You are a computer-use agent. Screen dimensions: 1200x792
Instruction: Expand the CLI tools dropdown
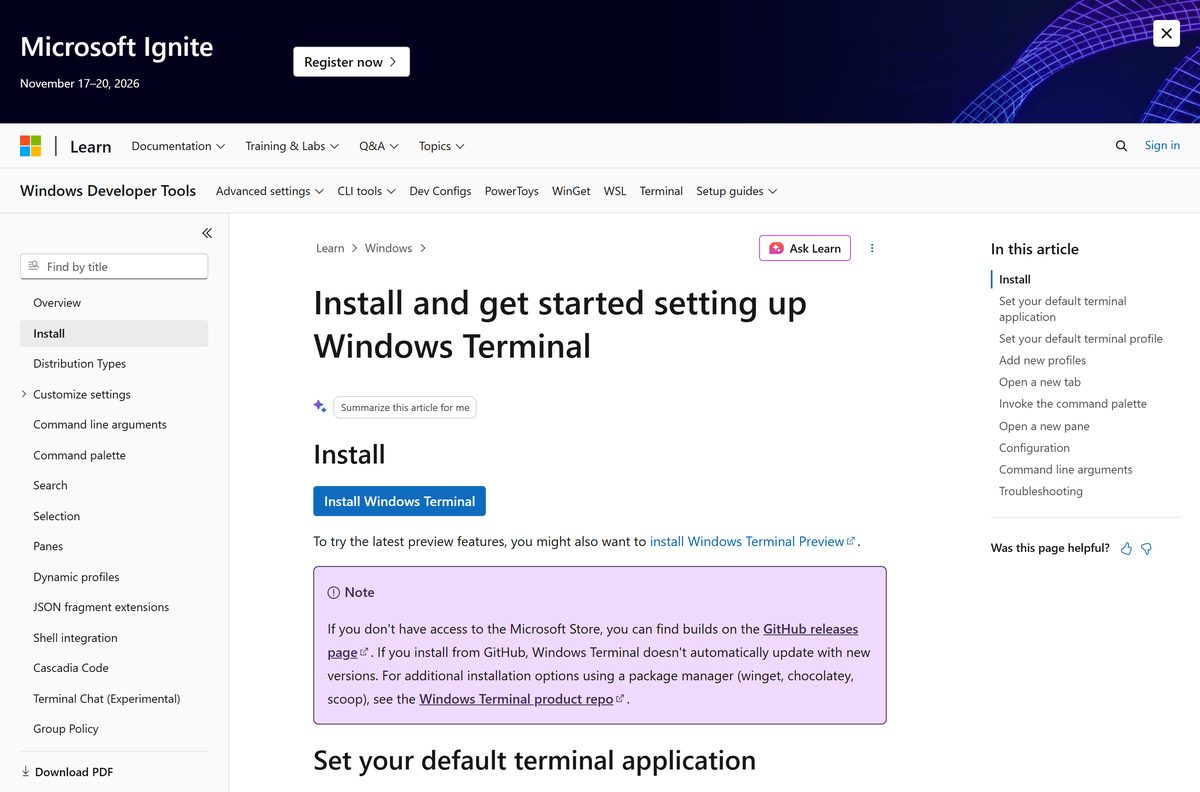pyautogui.click(x=366, y=191)
